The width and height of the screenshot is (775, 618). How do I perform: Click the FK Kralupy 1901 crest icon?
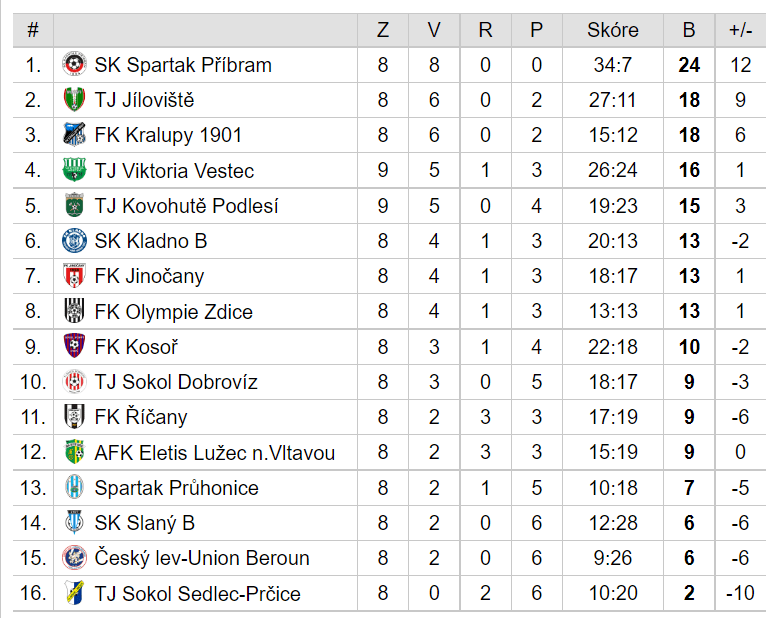pos(75,135)
